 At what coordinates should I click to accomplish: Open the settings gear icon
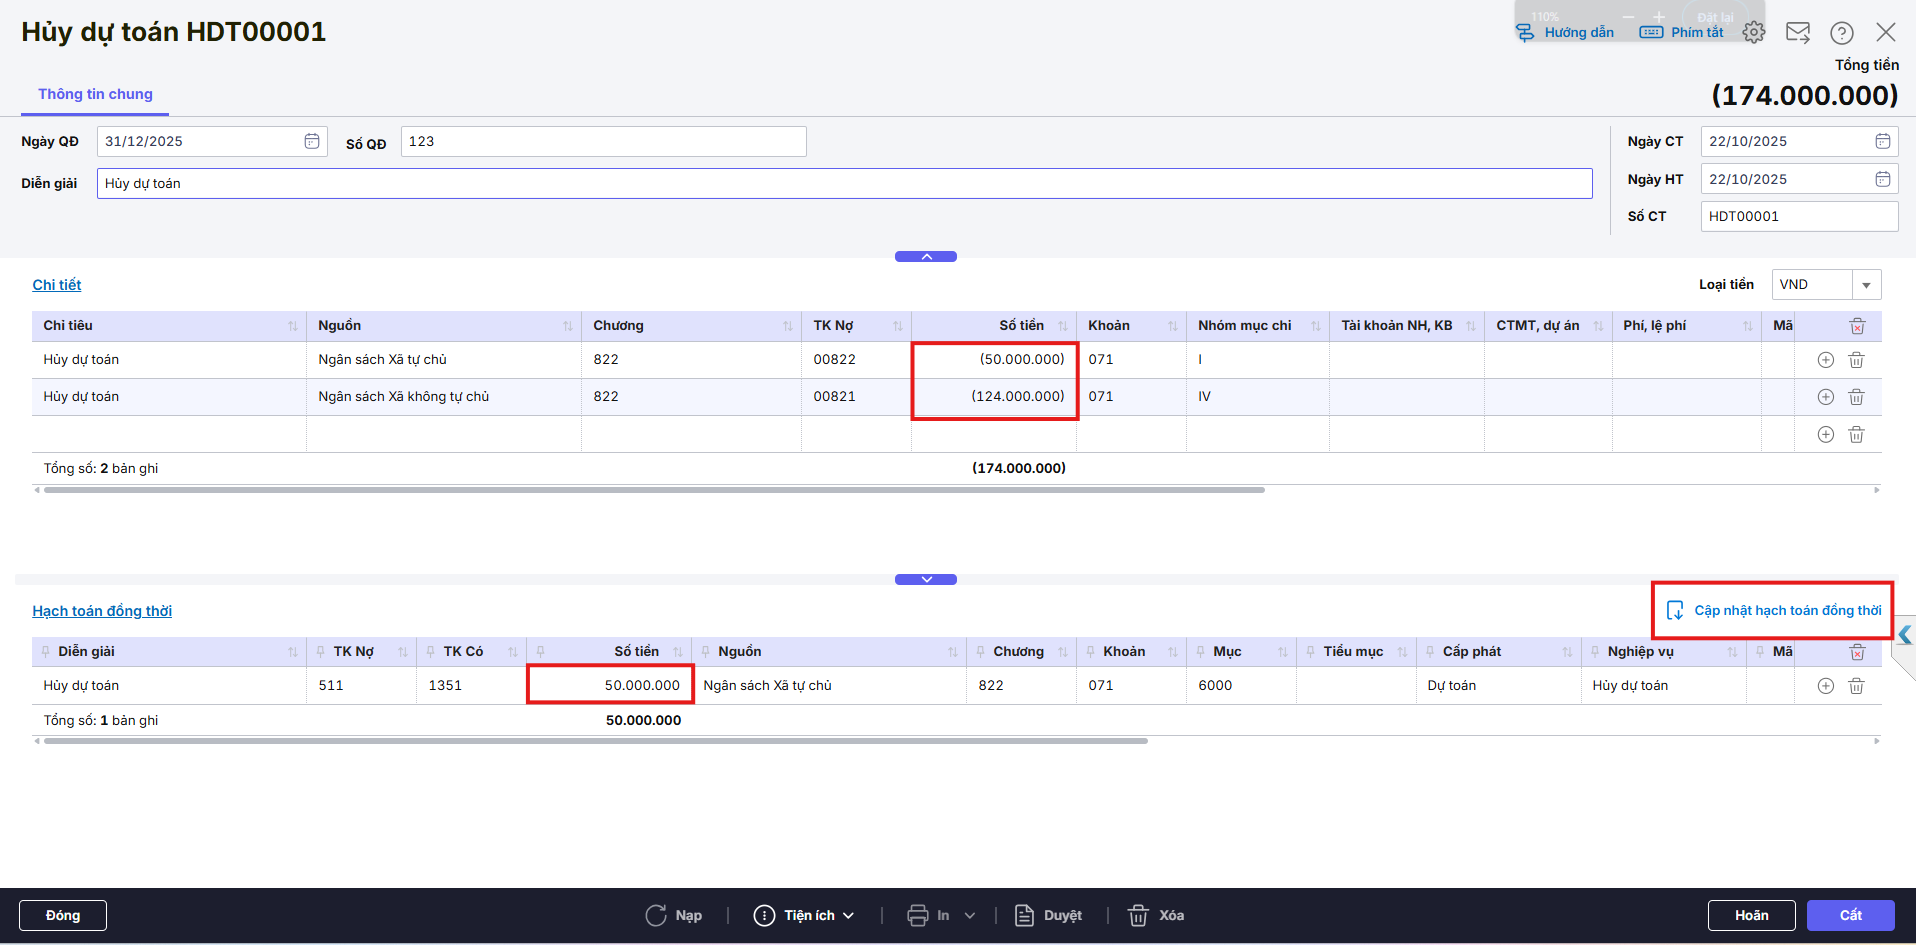point(1753,32)
